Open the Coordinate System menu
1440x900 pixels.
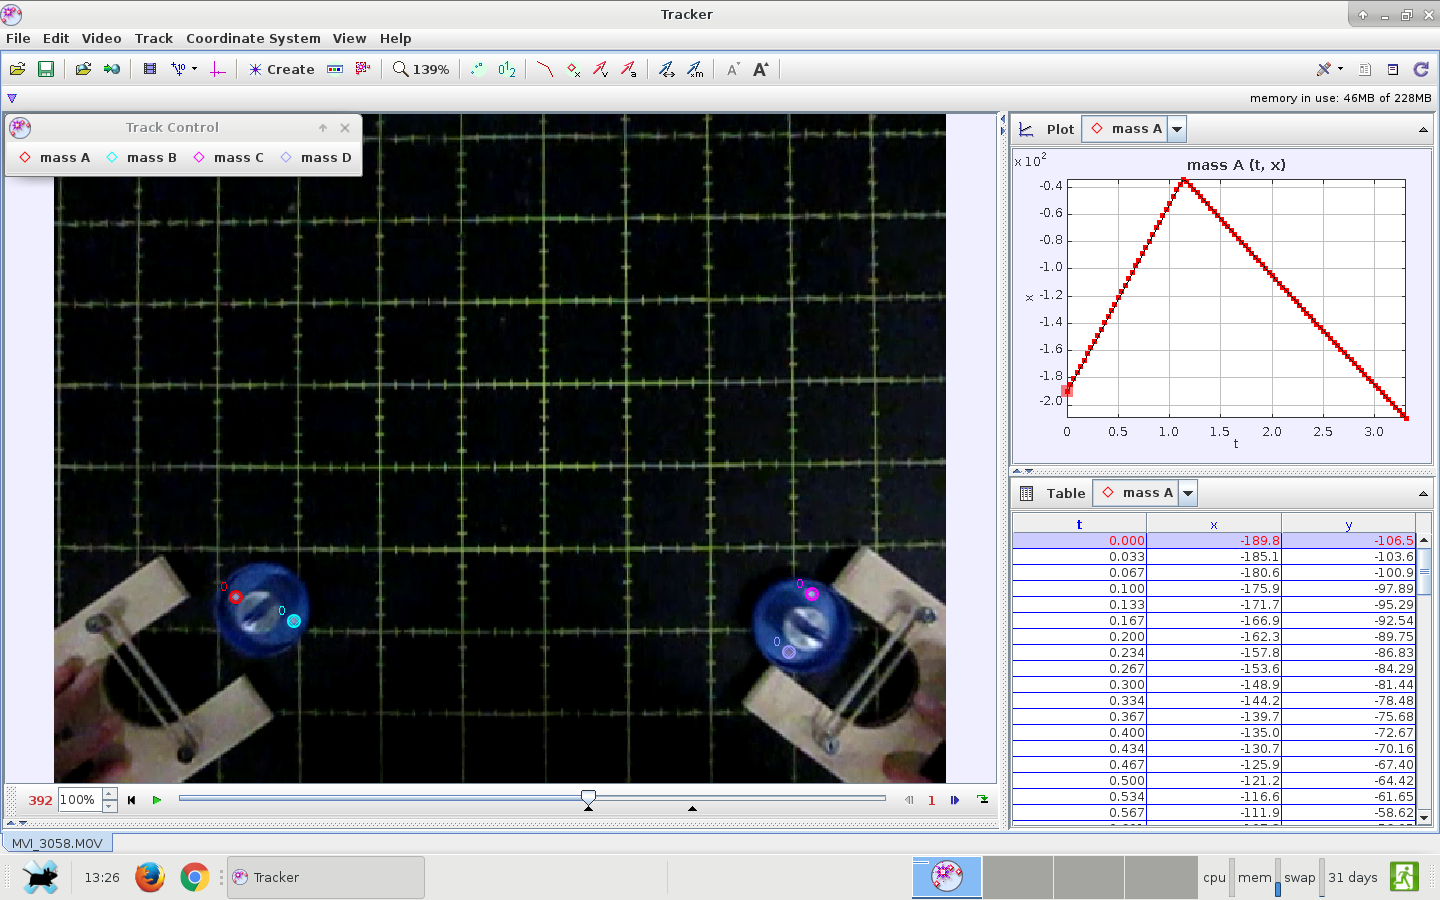pyautogui.click(x=253, y=38)
